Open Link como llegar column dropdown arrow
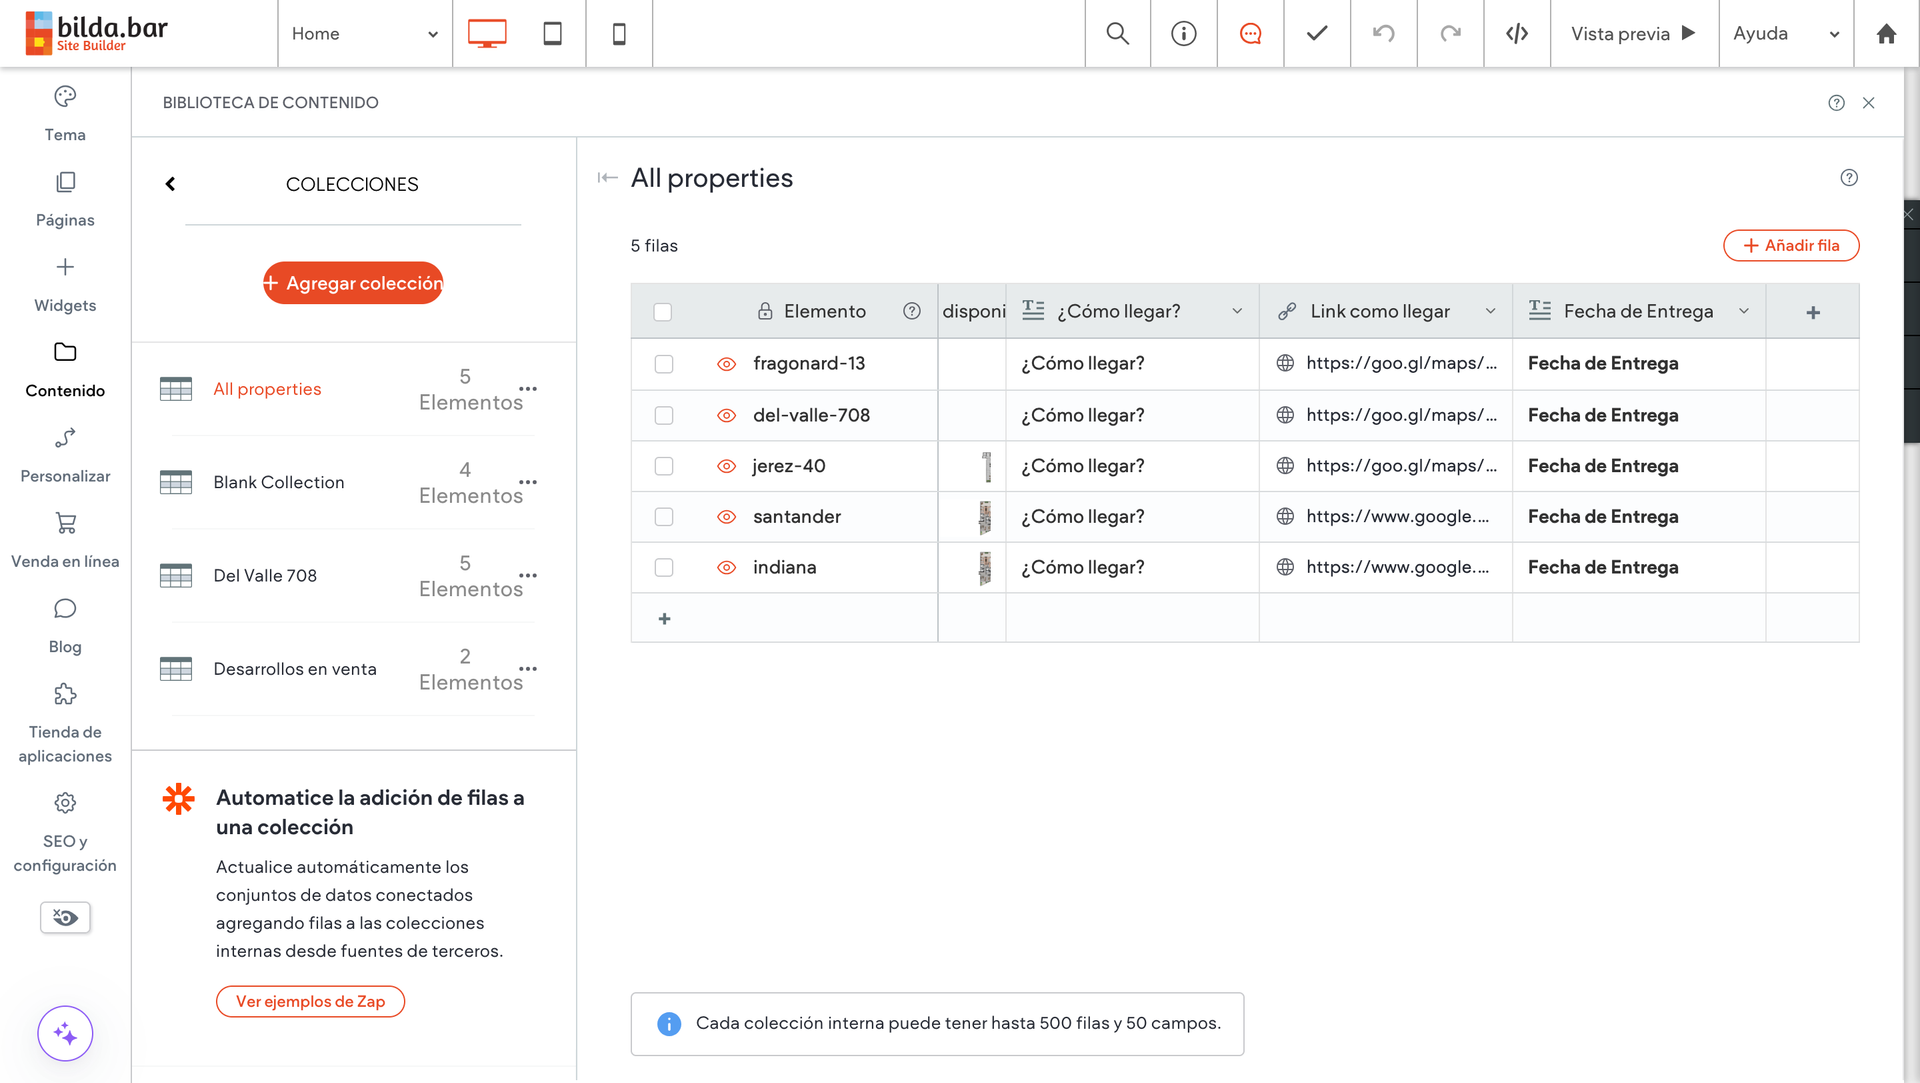Image resolution: width=1920 pixels, height=1083 pixels. pyautogui.click(x=1490, y=311)
